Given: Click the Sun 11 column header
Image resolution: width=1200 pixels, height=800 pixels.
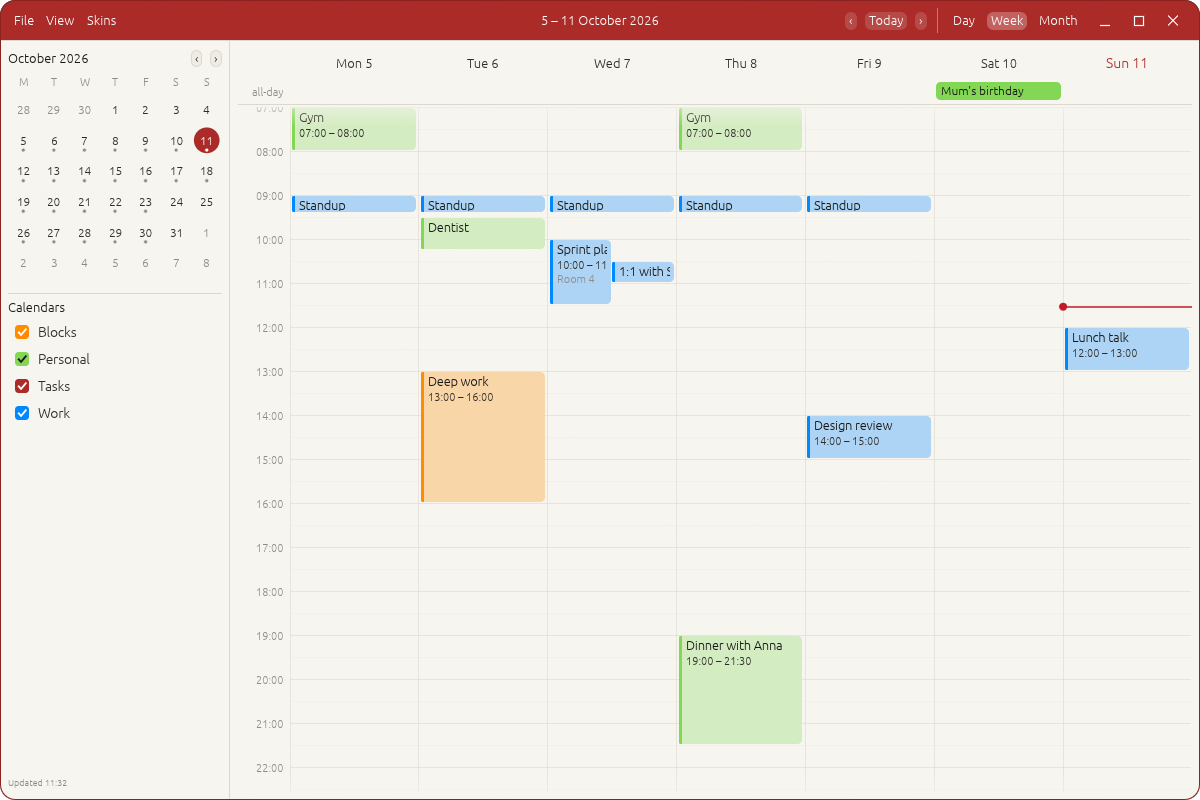Looking at the screenshot, I should (1127, 63).
